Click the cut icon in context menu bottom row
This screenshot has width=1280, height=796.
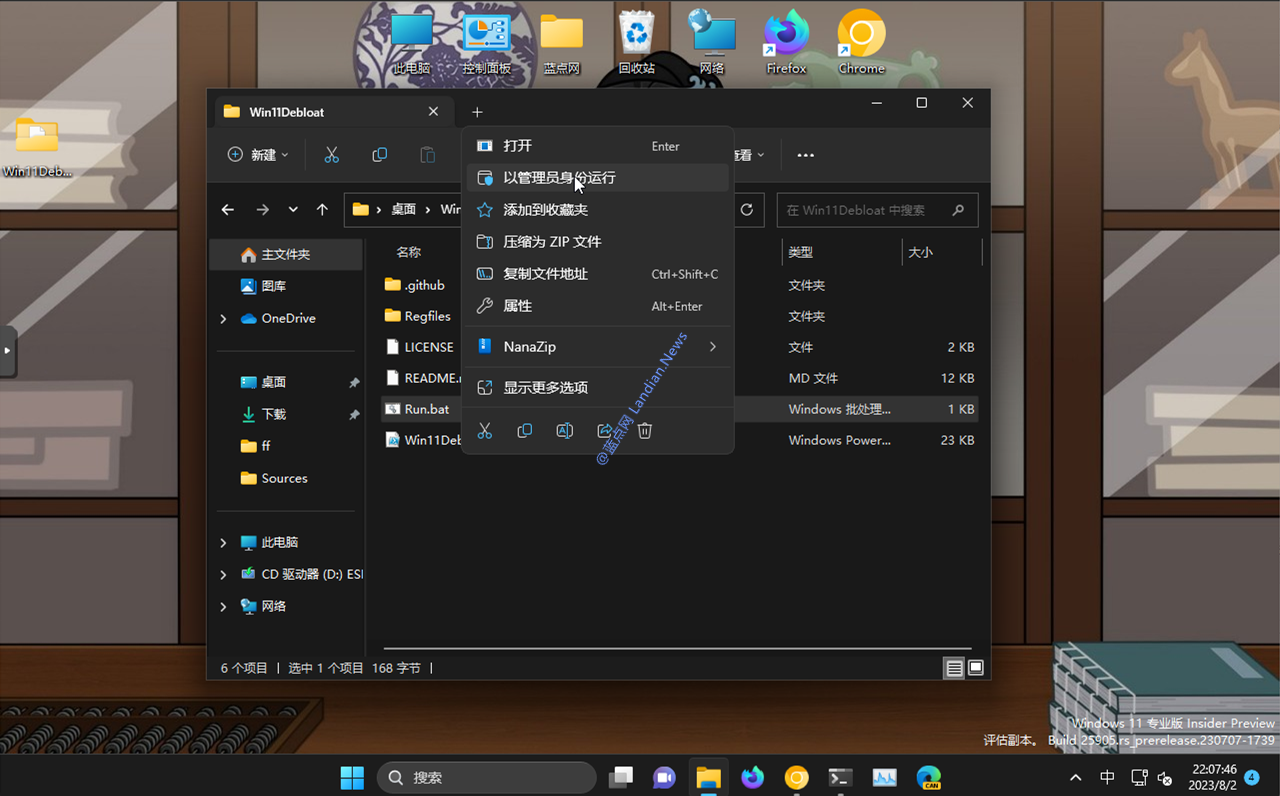485,431
